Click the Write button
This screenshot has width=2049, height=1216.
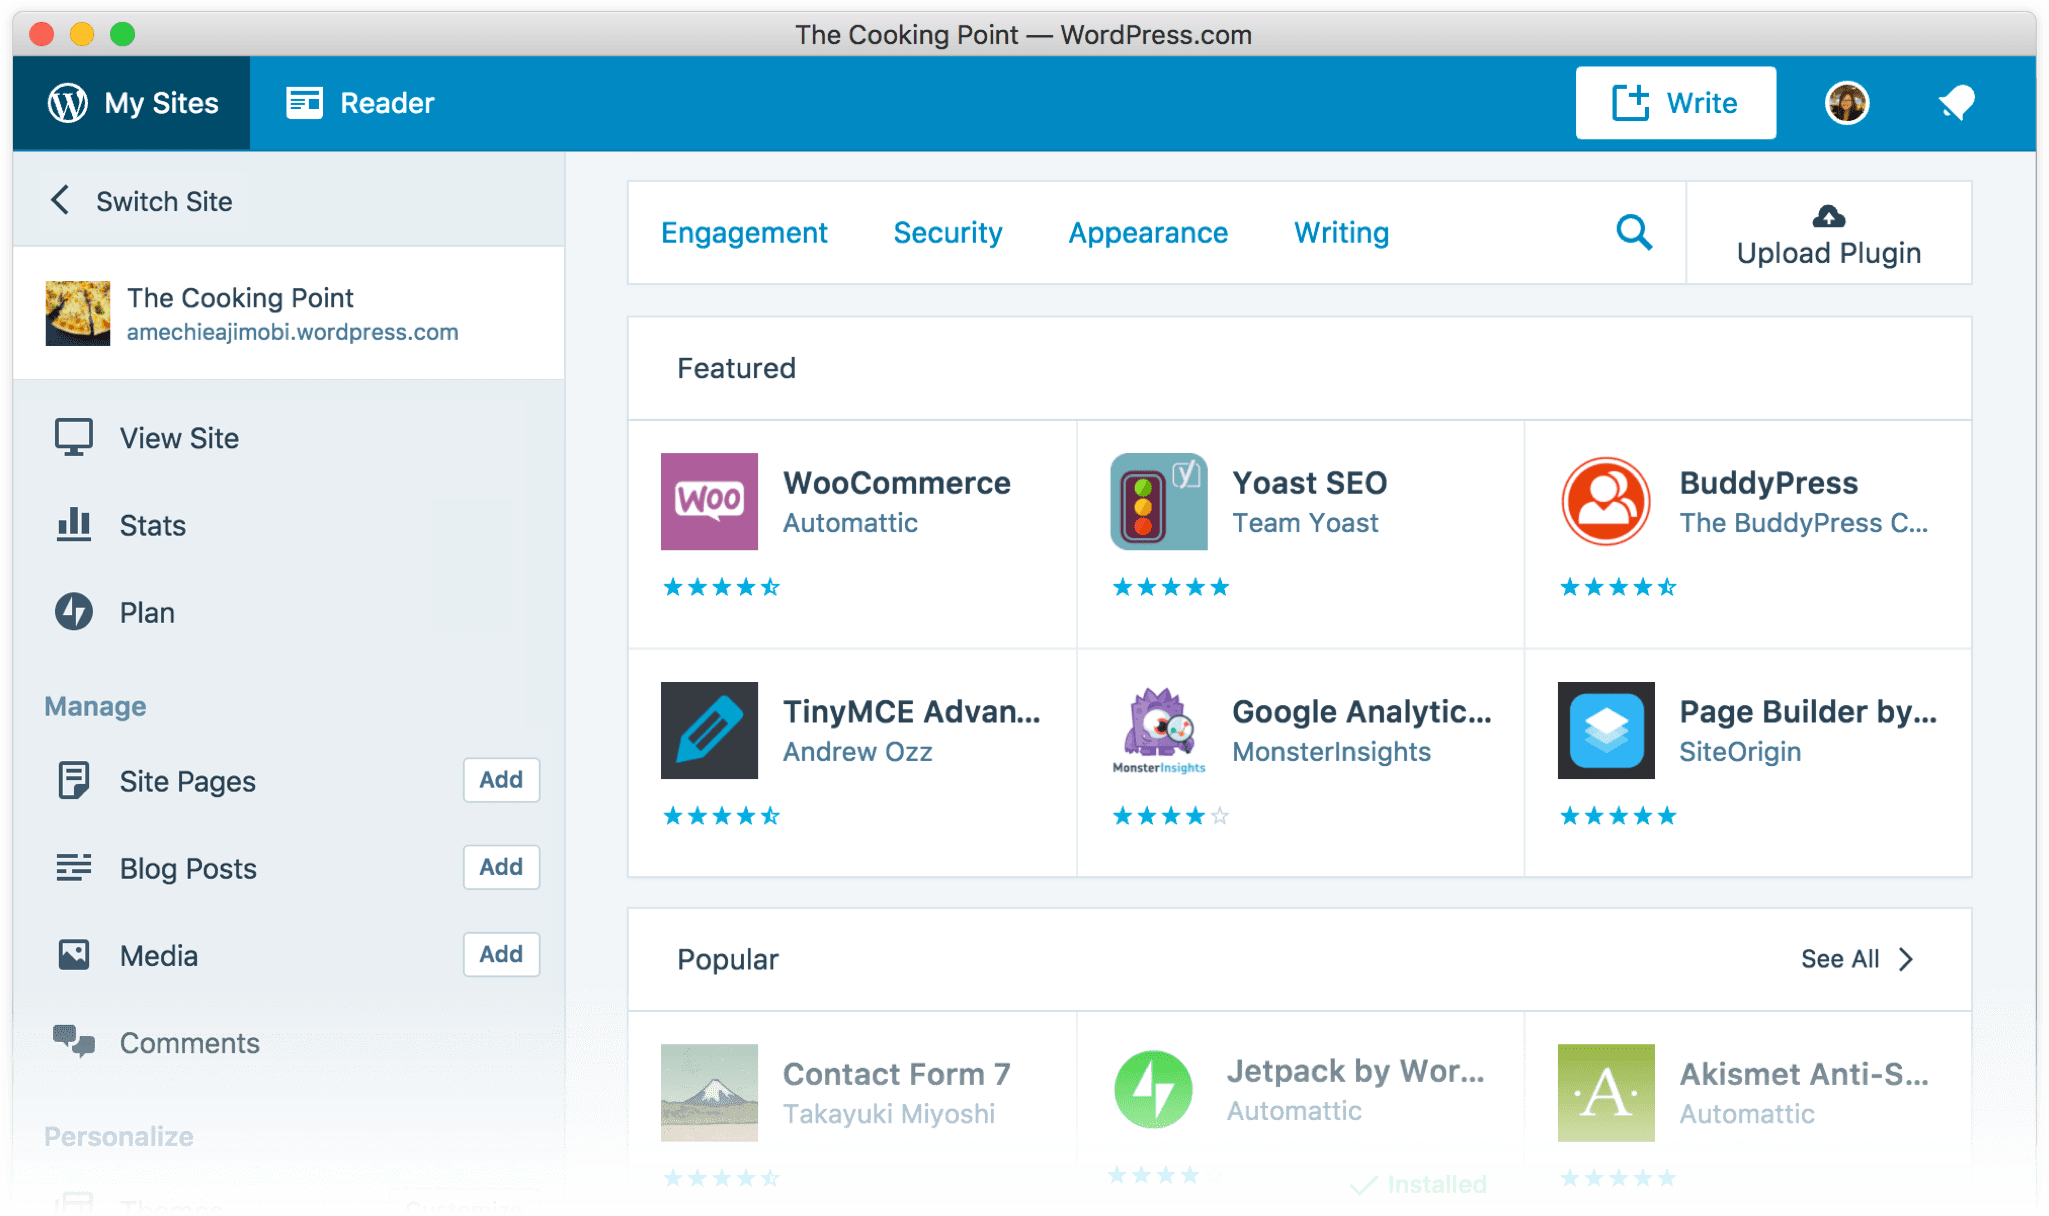click(1675, 103)
